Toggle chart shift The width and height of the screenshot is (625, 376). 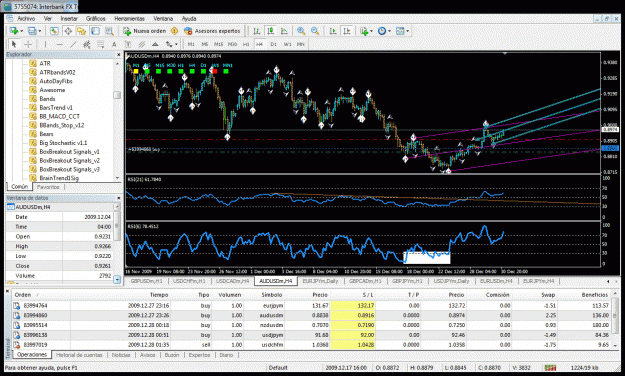[x=347, y=31]
